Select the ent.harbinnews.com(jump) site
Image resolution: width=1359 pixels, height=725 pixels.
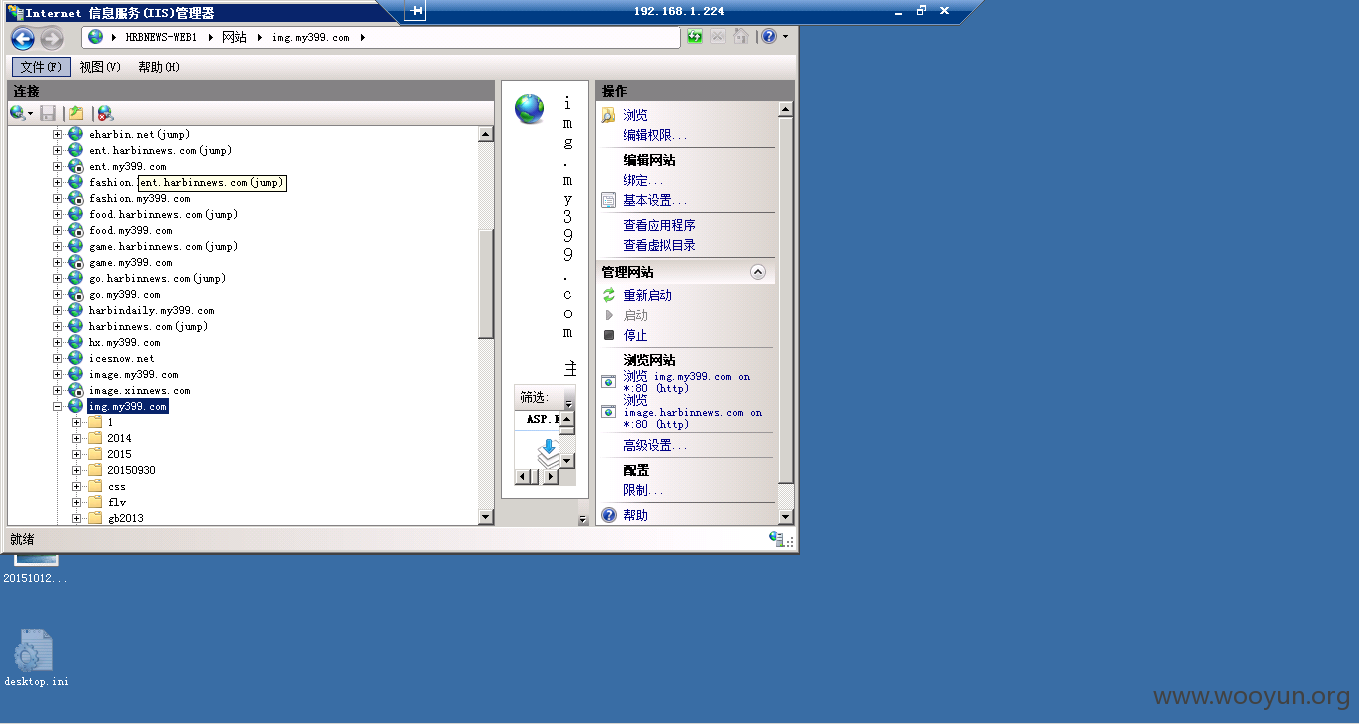tap(160, 150)
